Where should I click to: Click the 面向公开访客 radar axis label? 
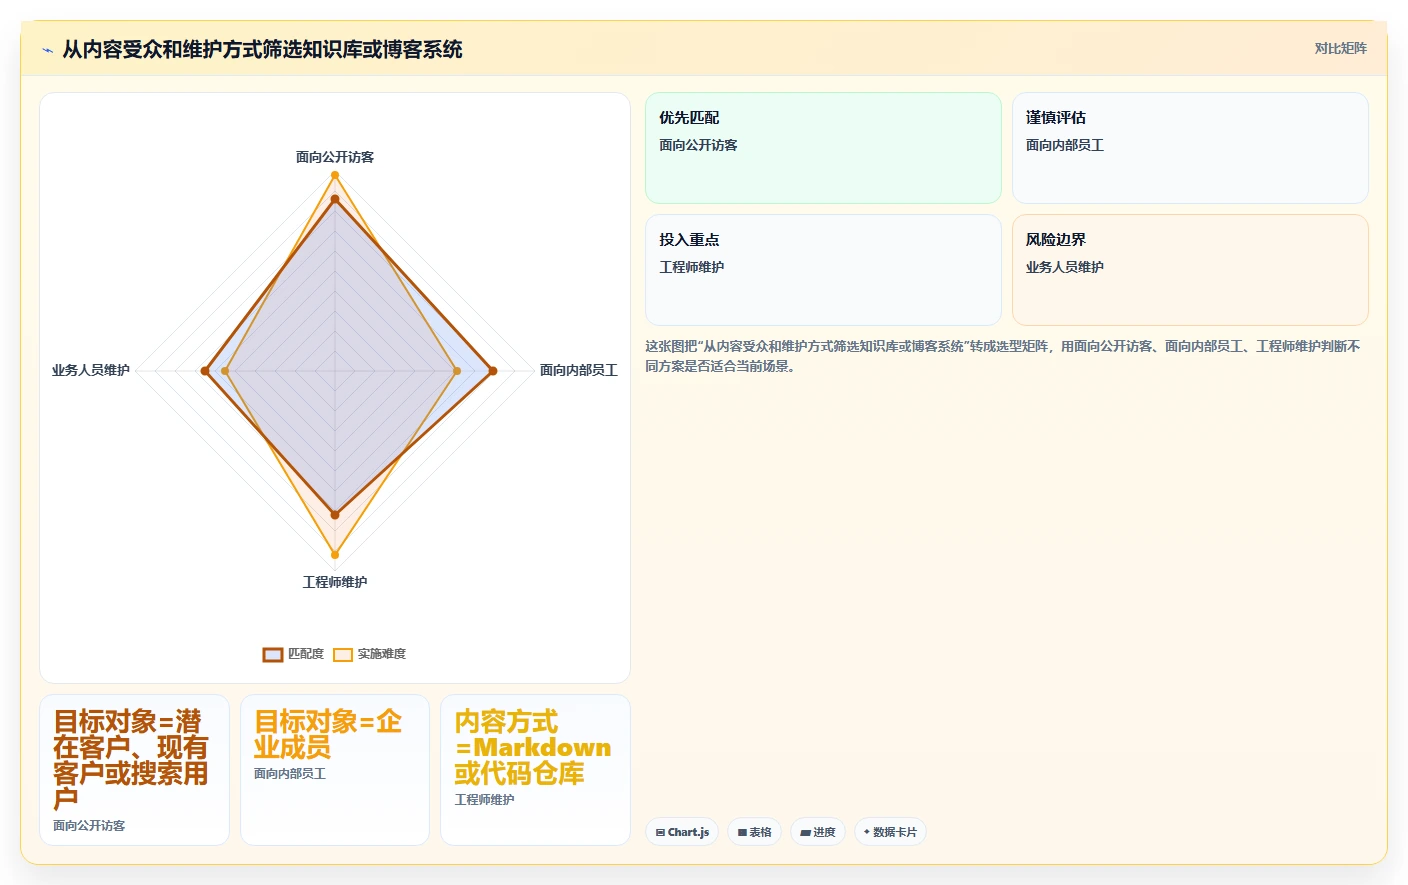[x=335, y=157]
